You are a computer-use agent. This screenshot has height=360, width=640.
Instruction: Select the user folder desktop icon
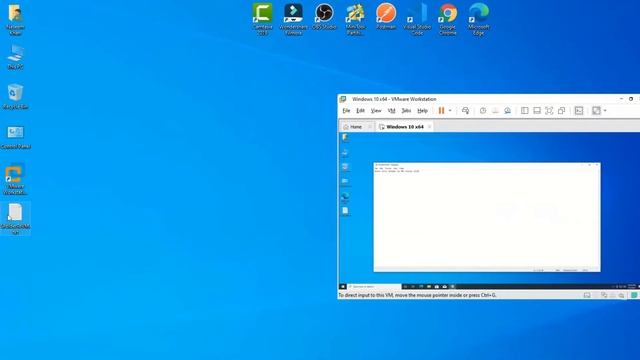(16, 19)
